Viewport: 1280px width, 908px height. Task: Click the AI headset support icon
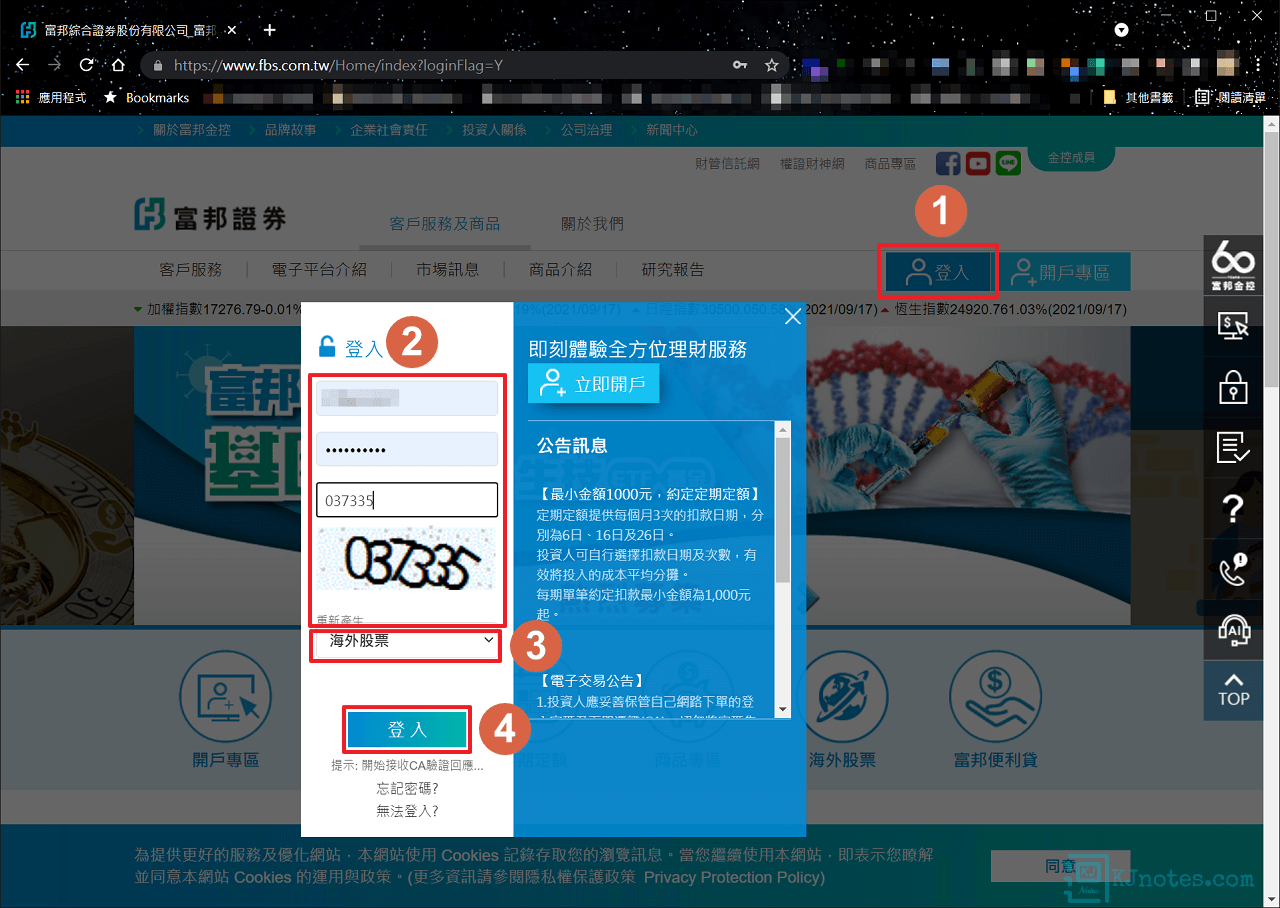[1233, 630]
